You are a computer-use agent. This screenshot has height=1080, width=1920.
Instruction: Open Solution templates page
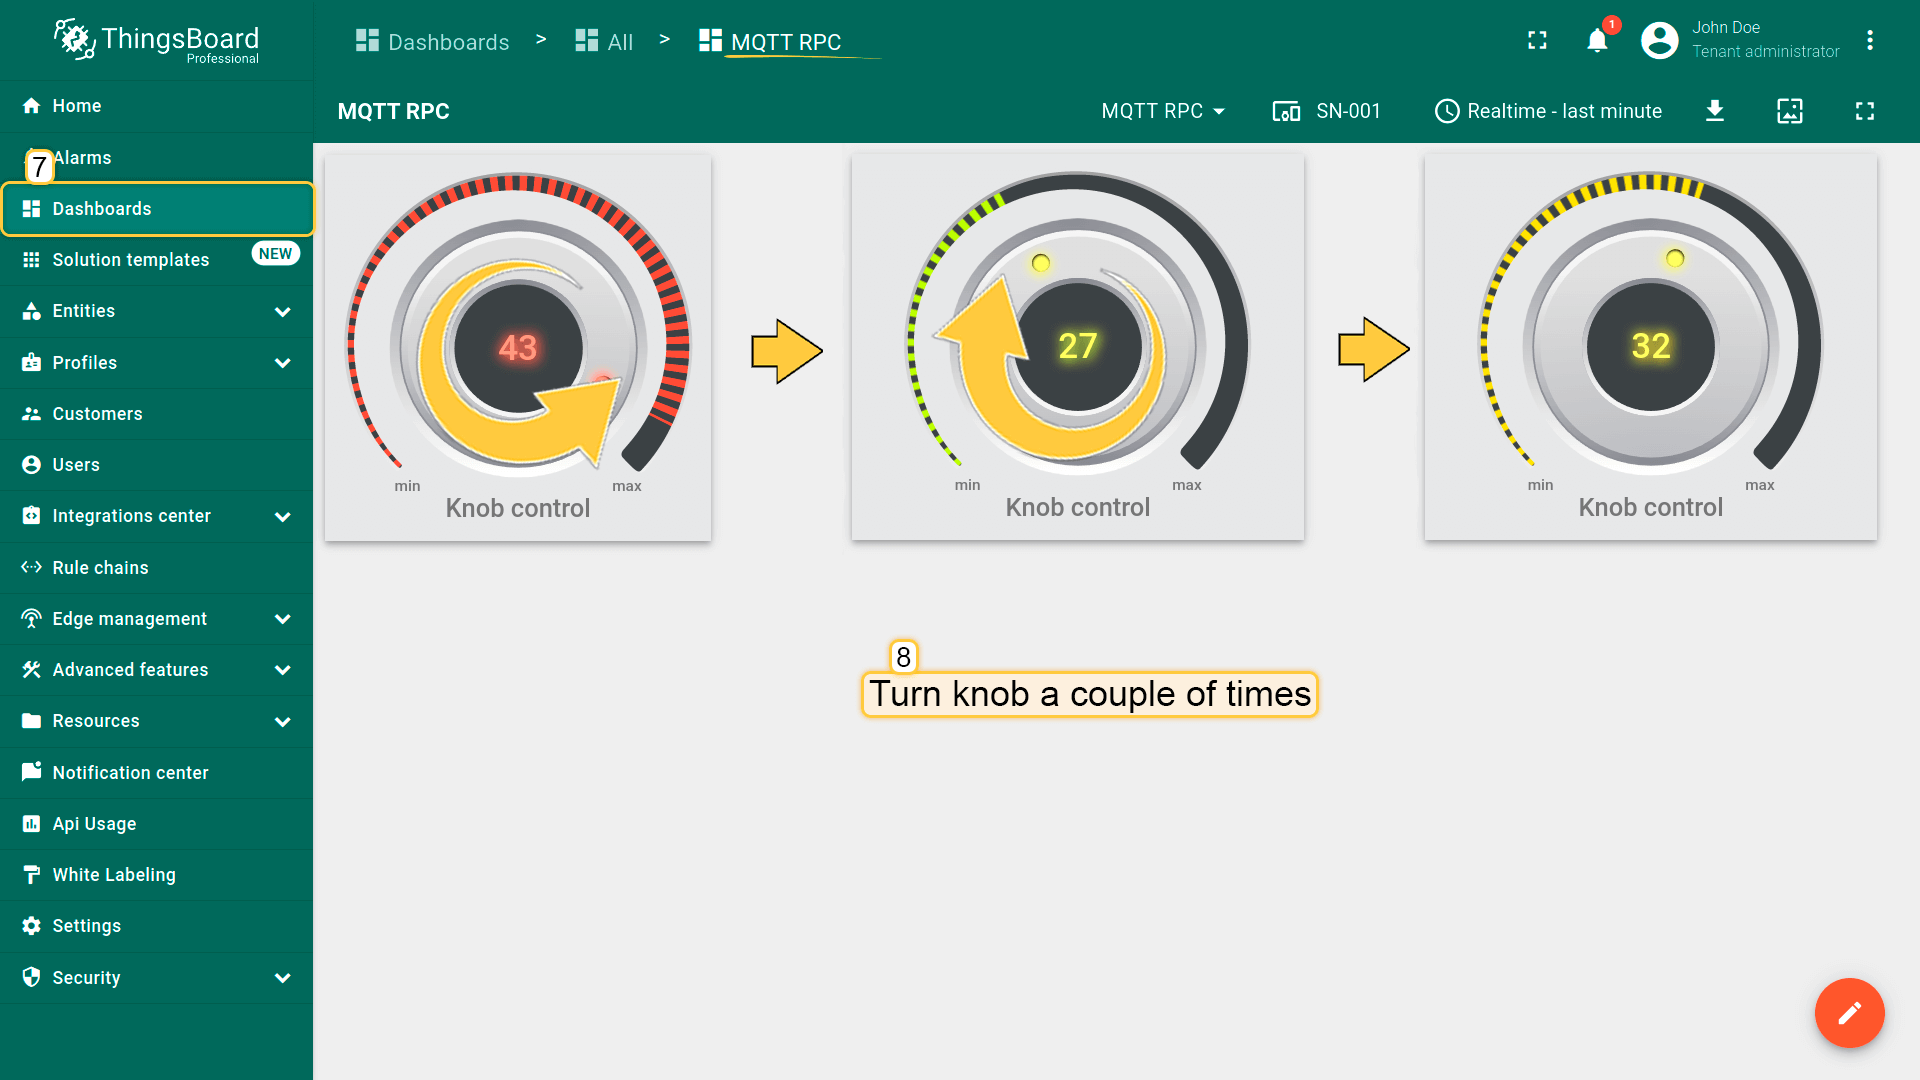coord(130,260)
